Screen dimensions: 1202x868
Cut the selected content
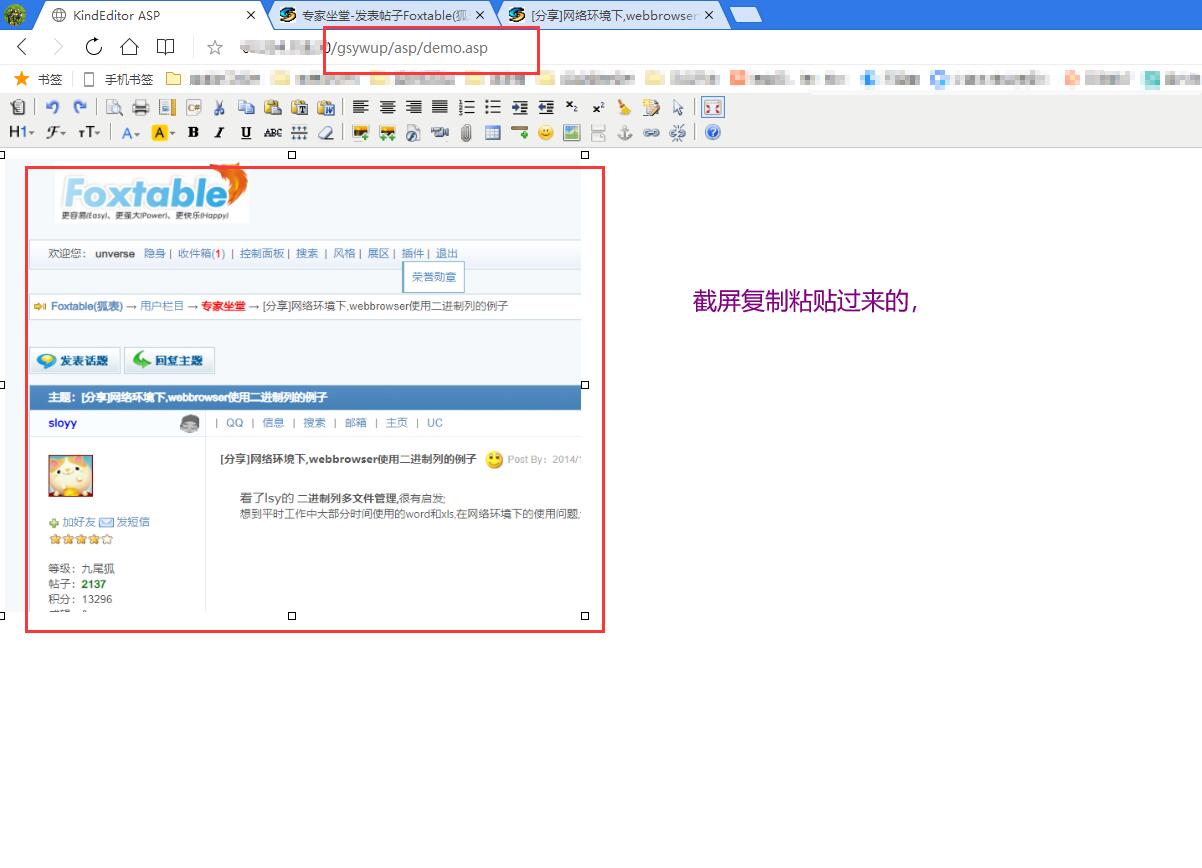pyautogui.click(x=220, y=107)
